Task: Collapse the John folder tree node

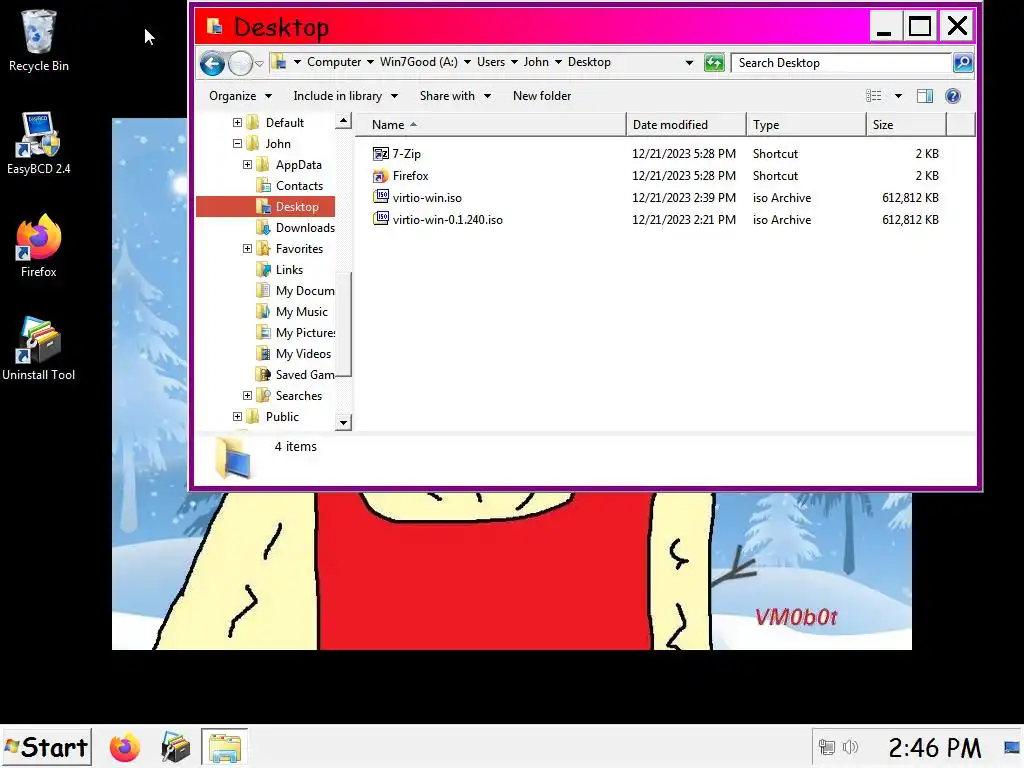Action: [x=238, y=144]
